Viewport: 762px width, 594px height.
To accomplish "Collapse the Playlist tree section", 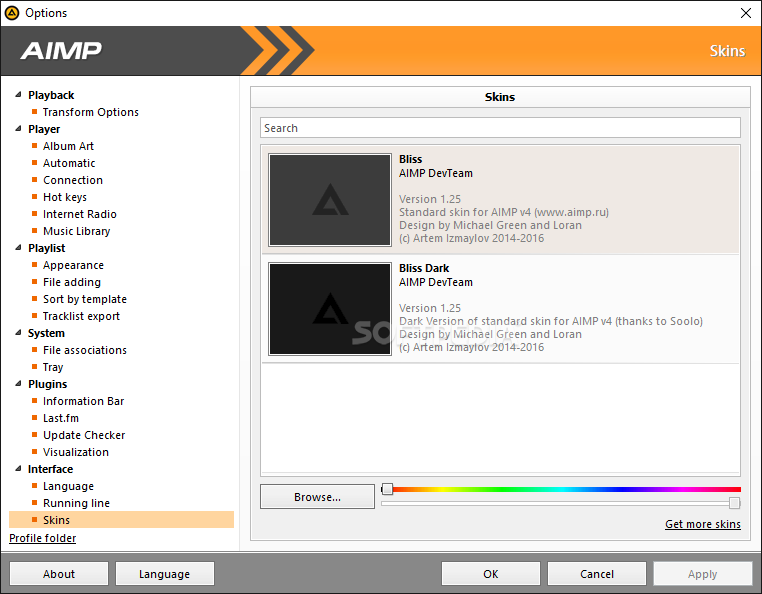I will 18,248.
